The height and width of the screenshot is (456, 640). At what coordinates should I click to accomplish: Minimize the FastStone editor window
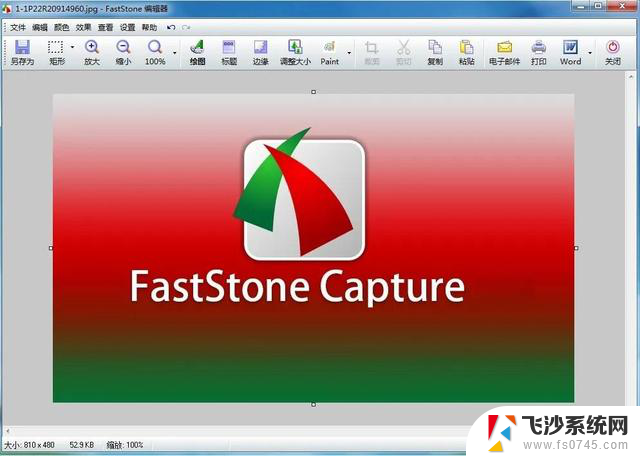(x=581, y=6)
